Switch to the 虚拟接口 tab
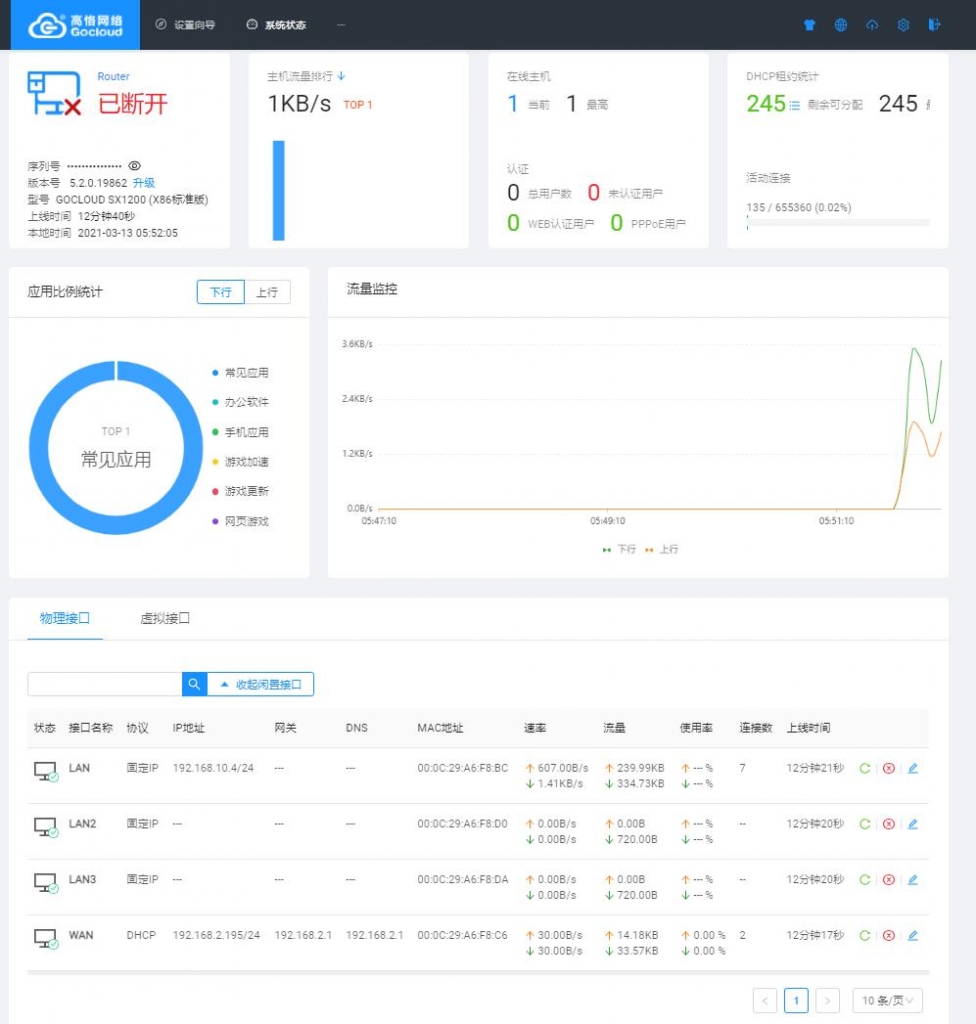 coord(165,618)
